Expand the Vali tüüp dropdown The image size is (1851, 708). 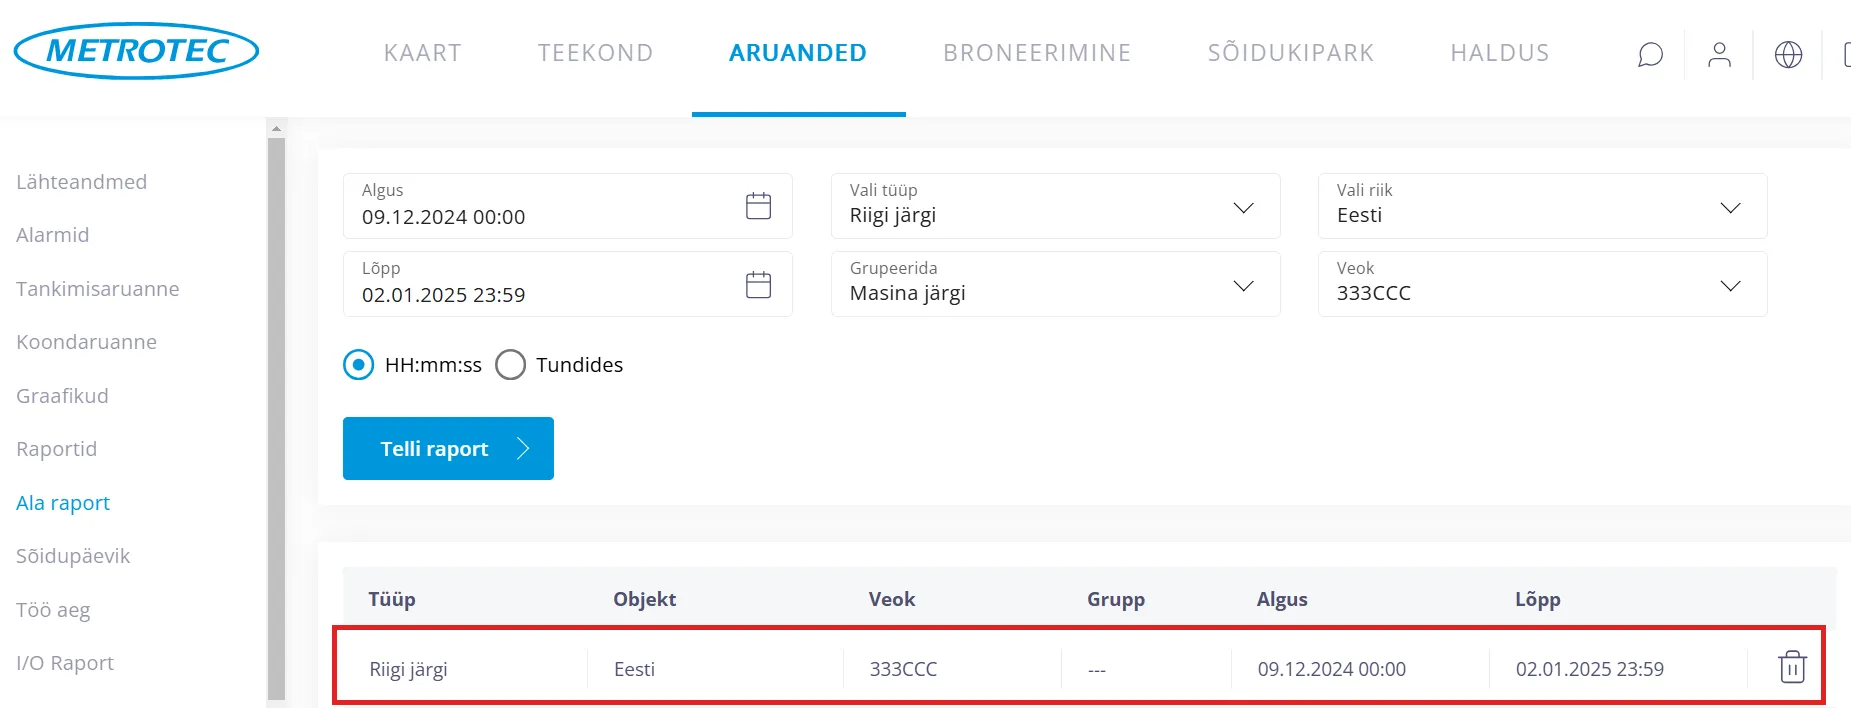click(x=1243, y=207)
